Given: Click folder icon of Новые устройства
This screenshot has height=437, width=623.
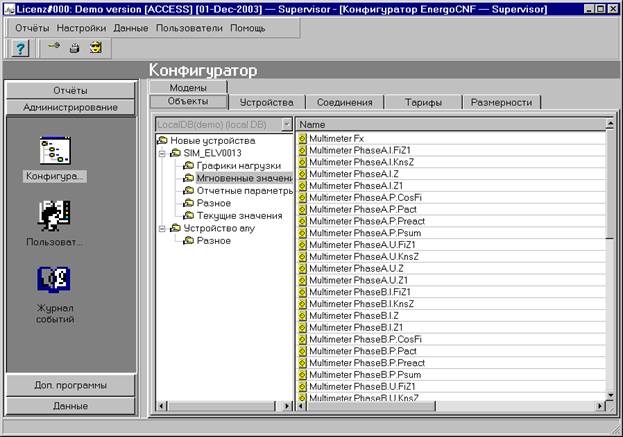Looking at the screenshot, I should pyautogui.click(x=162, y=140).
